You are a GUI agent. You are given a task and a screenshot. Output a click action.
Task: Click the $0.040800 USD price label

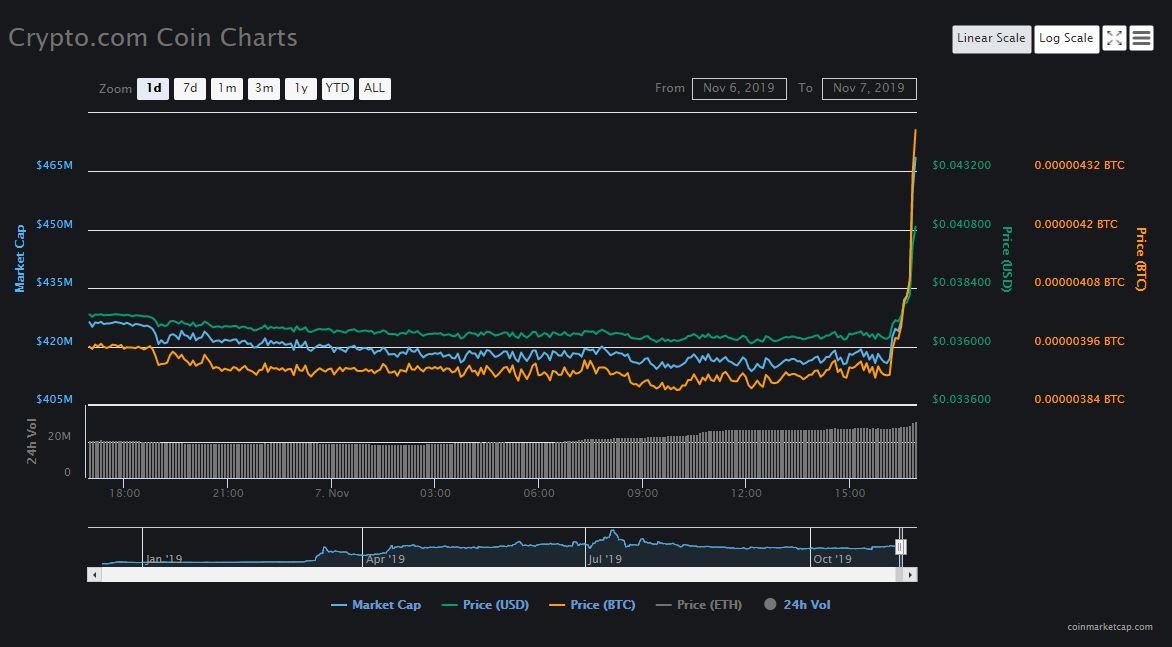coord(962,224)
